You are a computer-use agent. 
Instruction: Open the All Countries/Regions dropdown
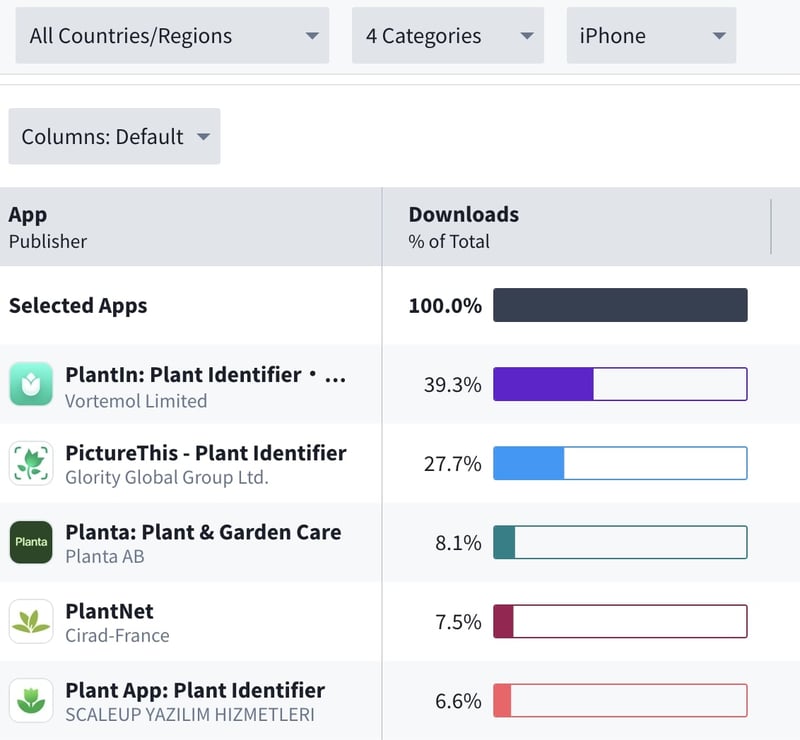(172, 36)
